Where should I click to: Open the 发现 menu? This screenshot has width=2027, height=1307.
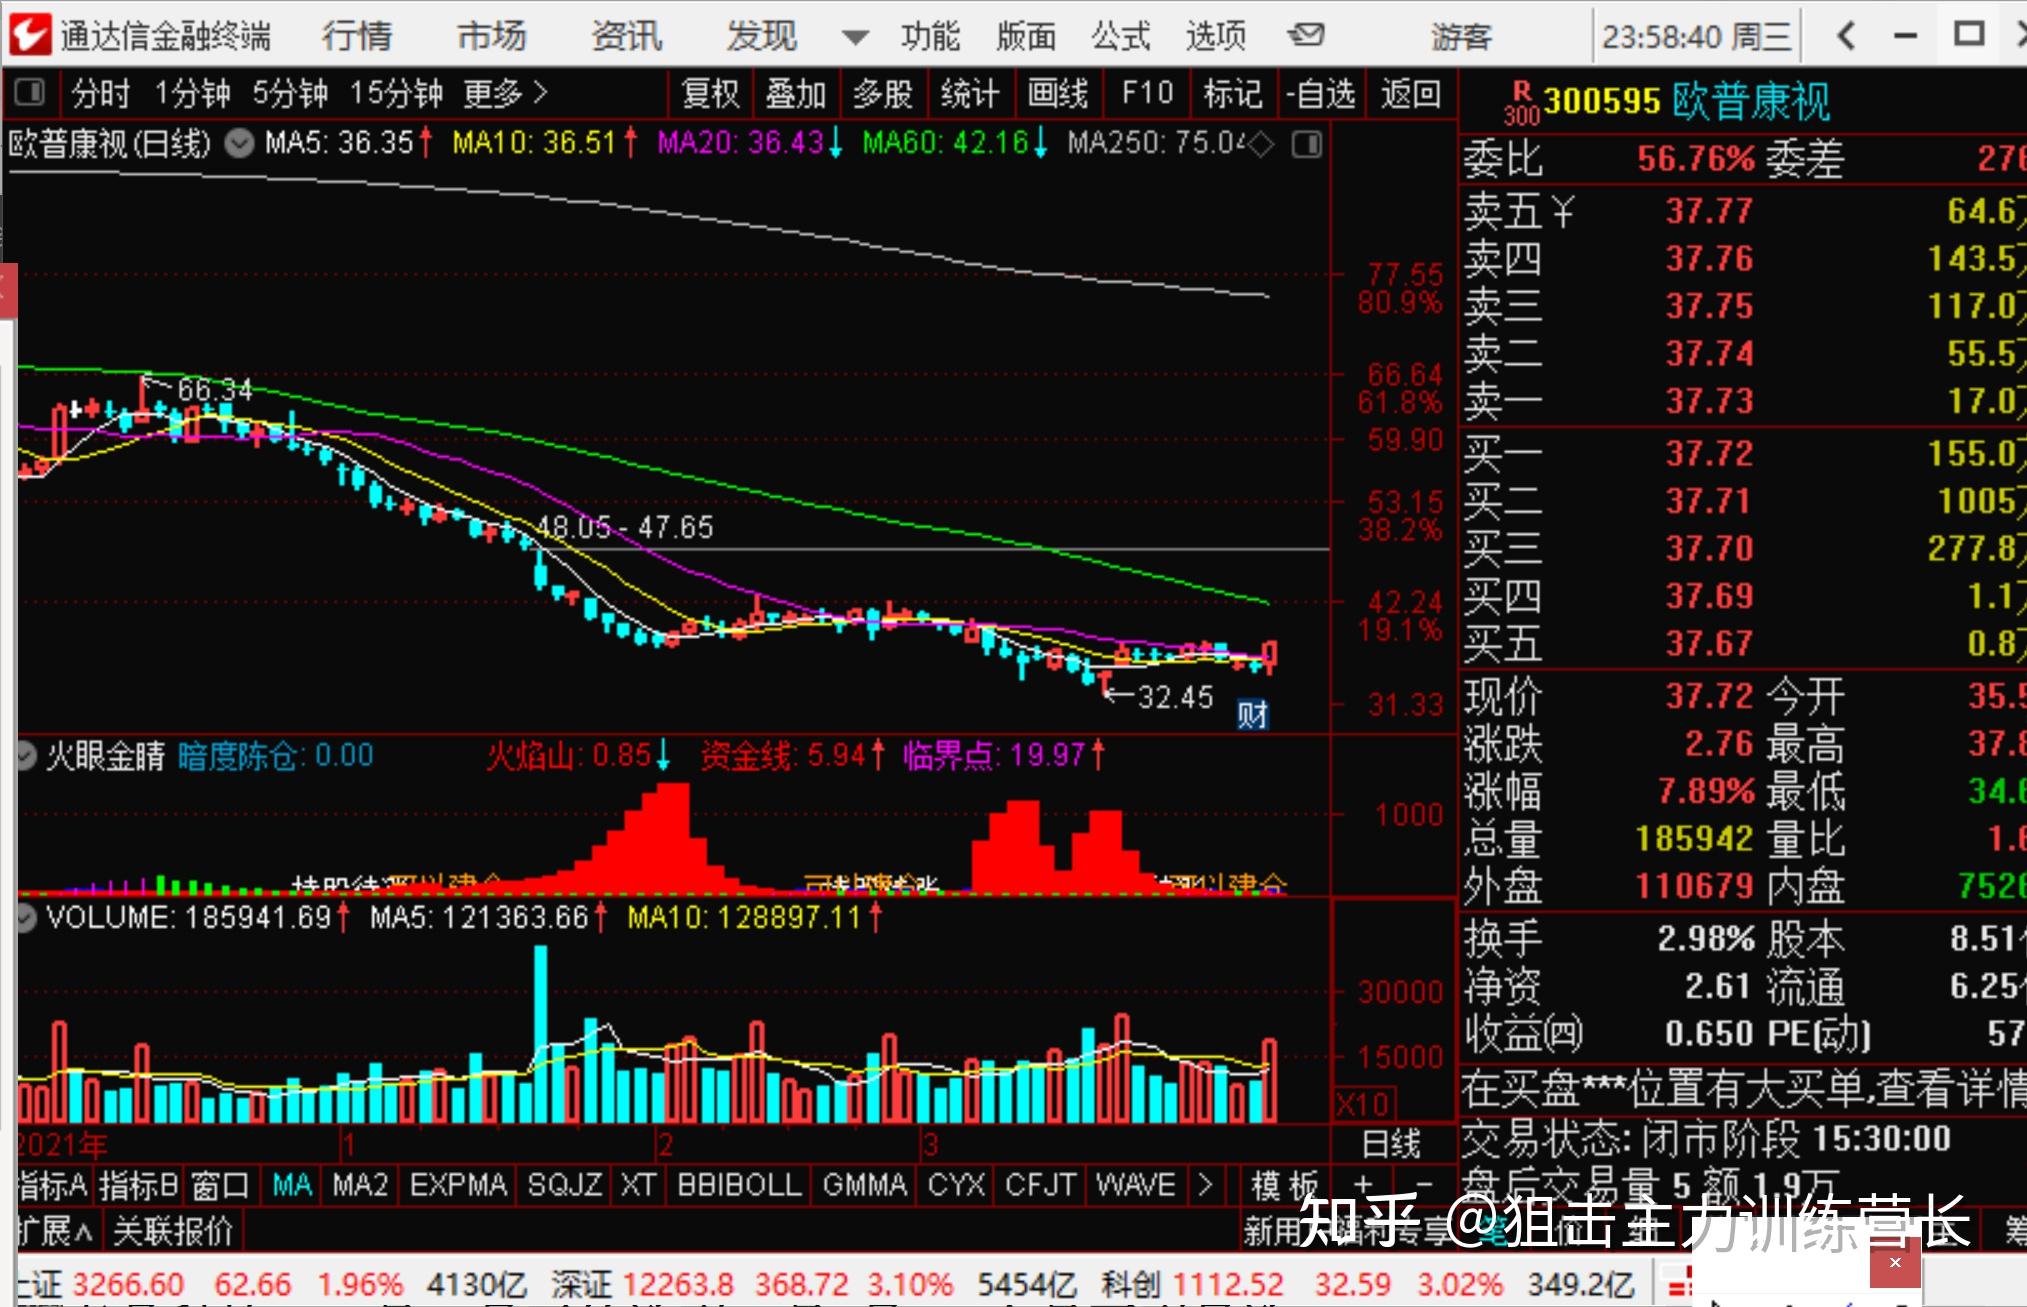click(x=762, y=36)
